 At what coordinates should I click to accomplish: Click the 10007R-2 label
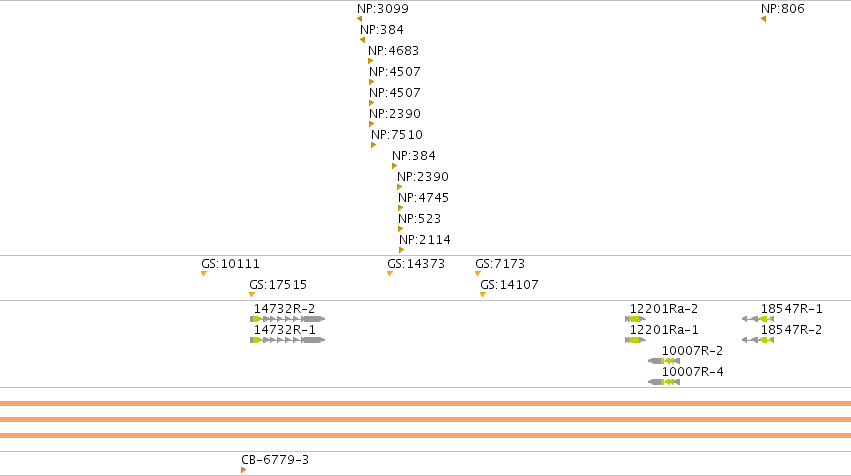click(693, 351)
